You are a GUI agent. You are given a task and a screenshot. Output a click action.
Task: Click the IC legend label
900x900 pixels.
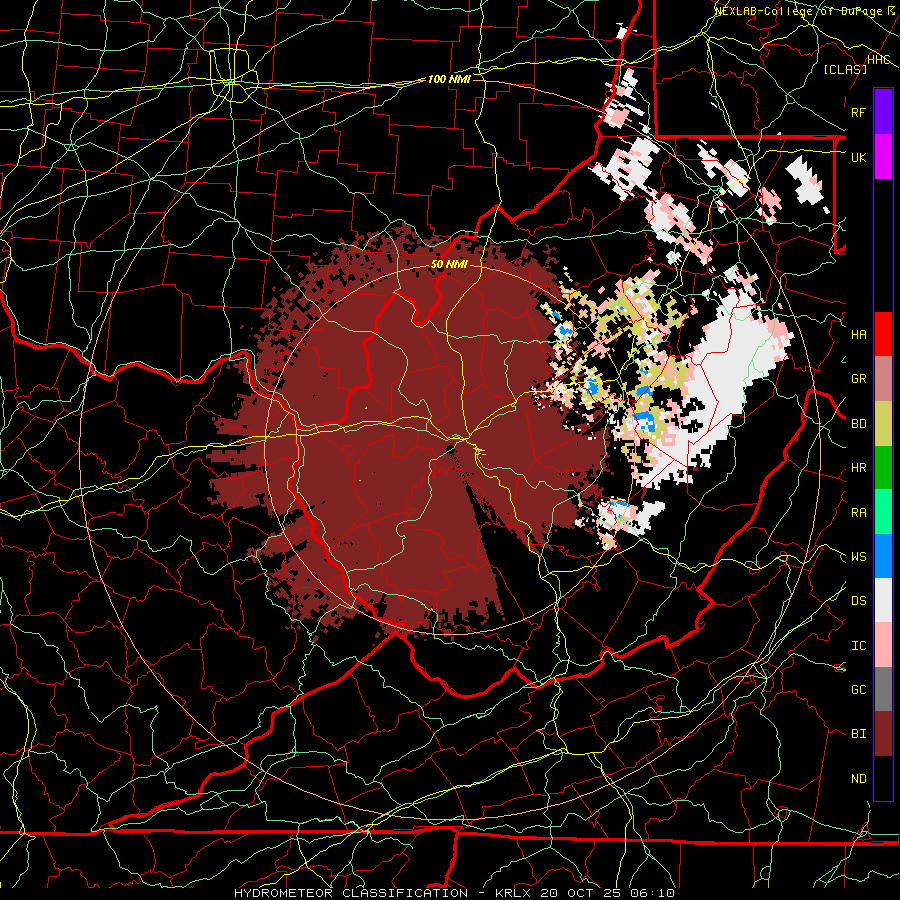(858, 646)
